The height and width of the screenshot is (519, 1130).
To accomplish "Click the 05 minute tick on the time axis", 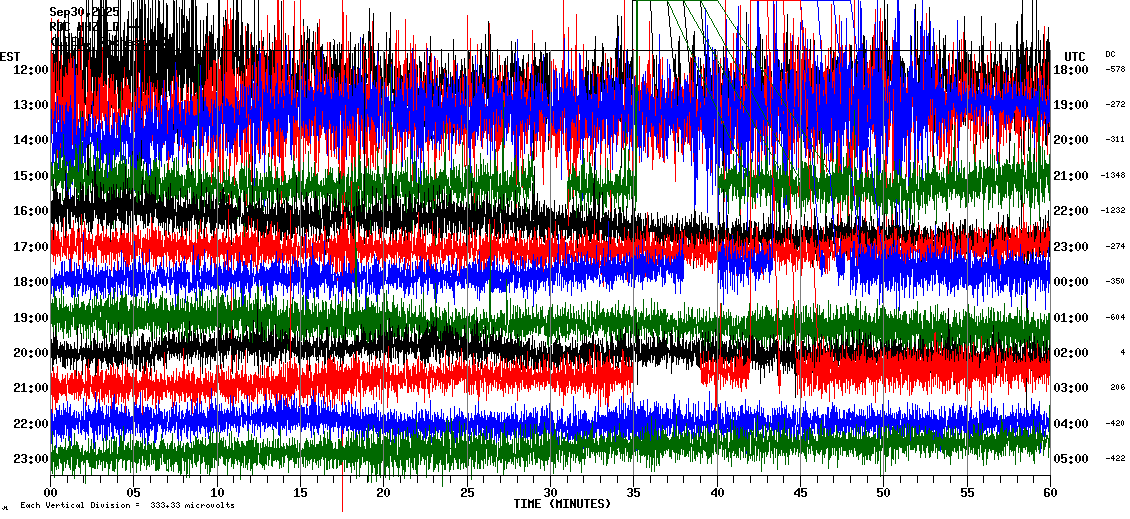I will (x=134, y=493).
